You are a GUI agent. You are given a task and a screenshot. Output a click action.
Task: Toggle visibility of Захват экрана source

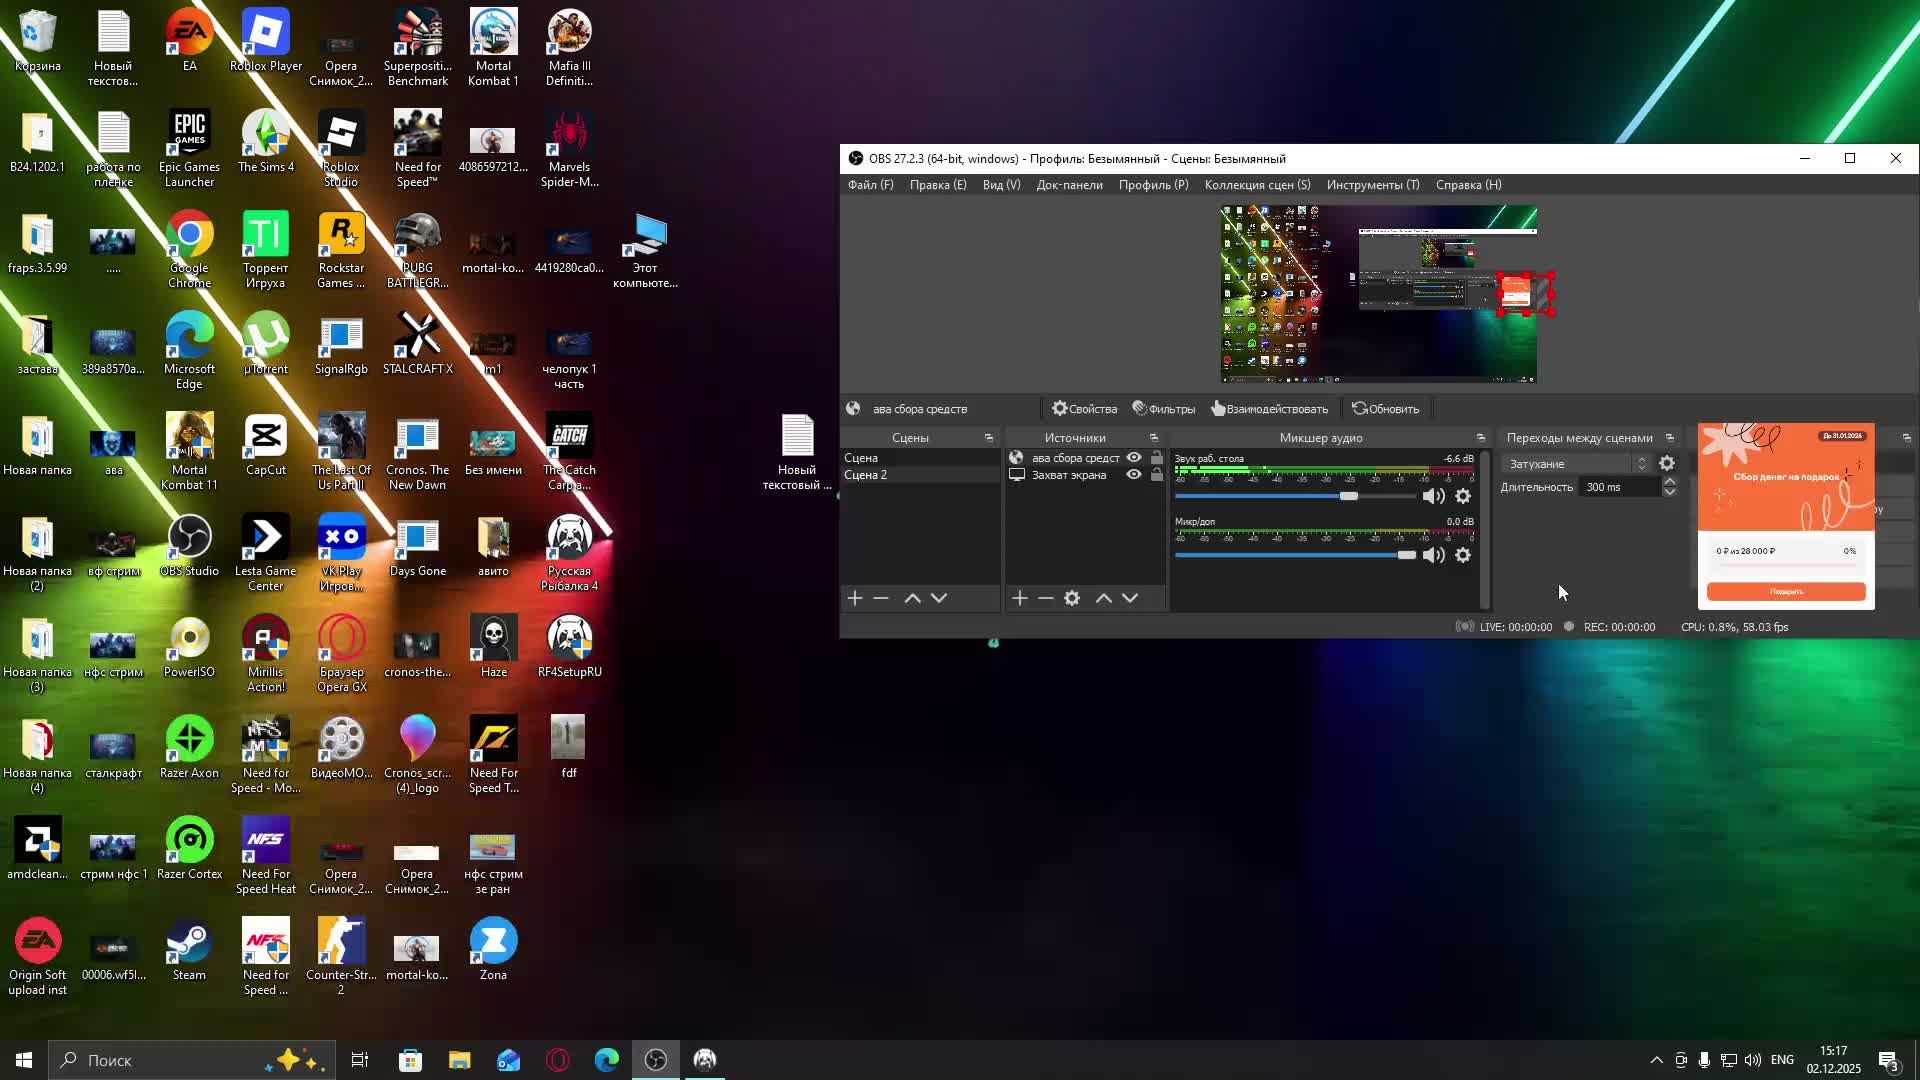coord(1134,475)
